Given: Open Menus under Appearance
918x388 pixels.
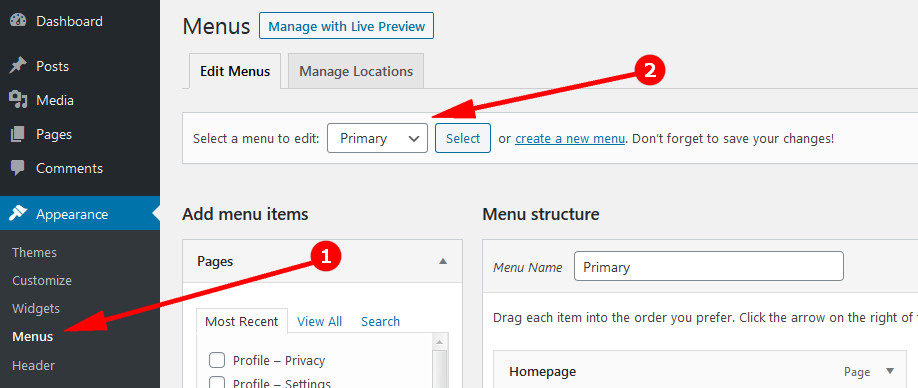Looking at the screenshot, I should 33,337.
